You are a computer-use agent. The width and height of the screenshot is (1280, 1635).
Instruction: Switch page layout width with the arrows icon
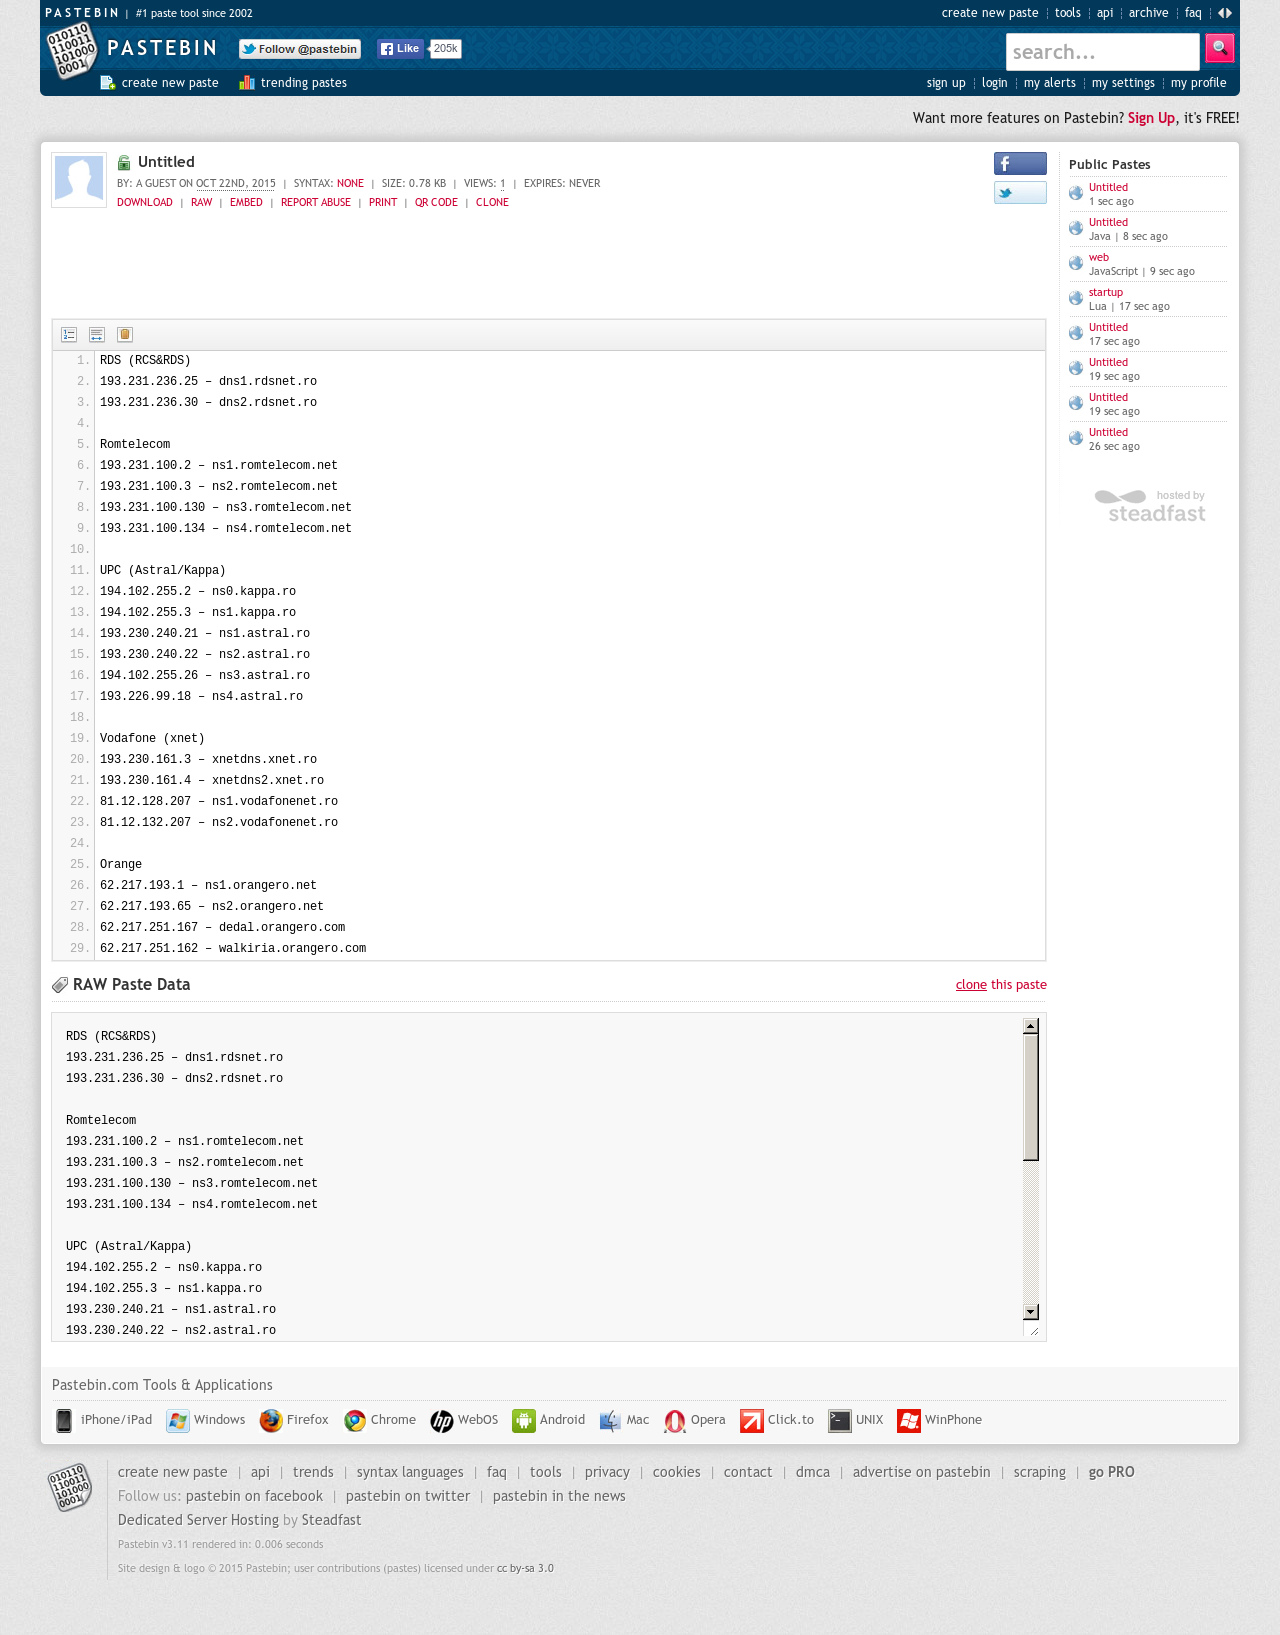point(1224,13)
